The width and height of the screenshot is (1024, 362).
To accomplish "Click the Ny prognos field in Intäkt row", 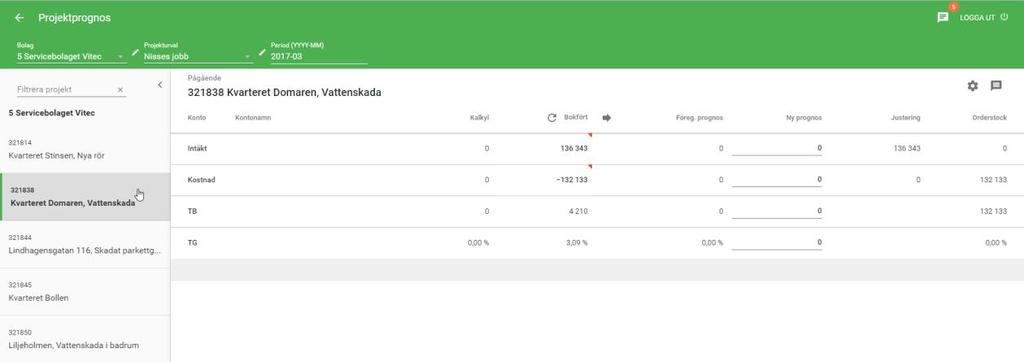I will [x=776, y=149].
